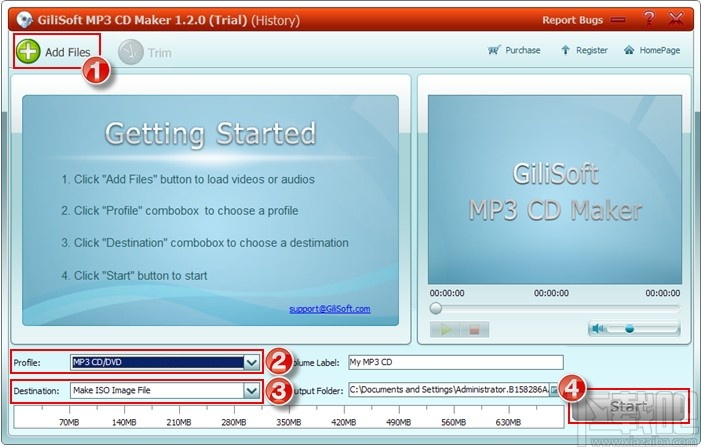Browse for the output folder using the browse icon
This screenshot has width=701, height=447.
pyautogui.click(x=554, y=390)
